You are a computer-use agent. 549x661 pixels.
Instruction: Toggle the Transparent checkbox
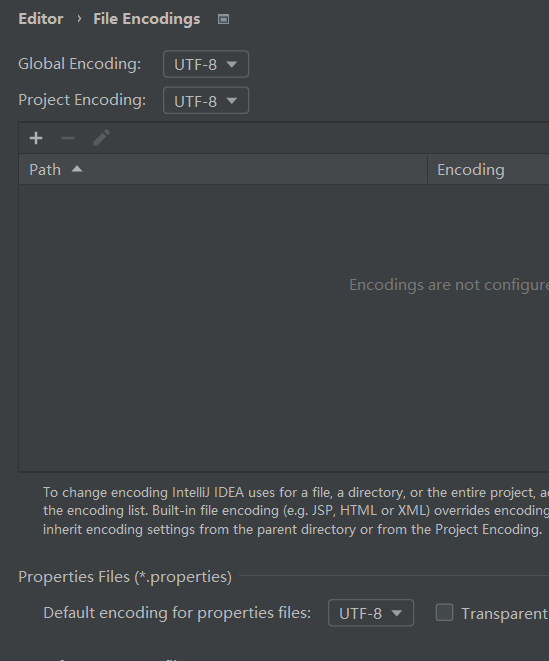[x=444, y=613]
